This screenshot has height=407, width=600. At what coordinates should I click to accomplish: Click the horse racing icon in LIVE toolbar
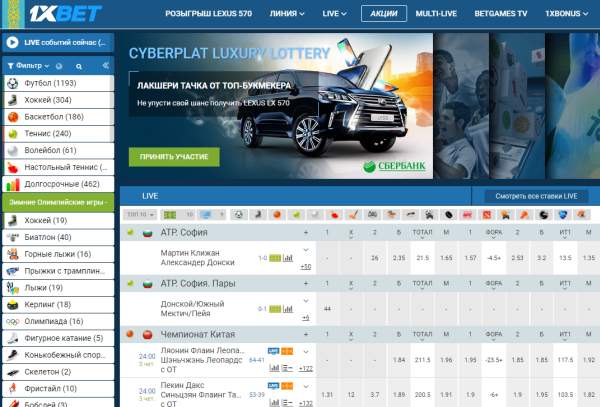tap(391, 215)
